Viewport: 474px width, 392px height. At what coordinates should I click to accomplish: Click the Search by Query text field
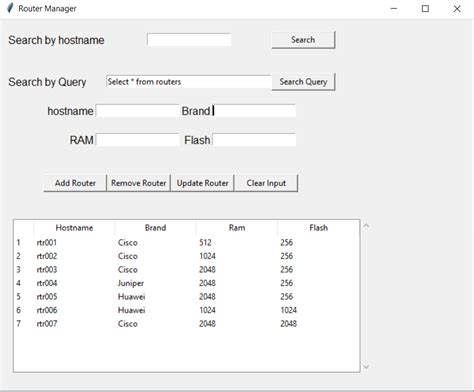[189, 82]
